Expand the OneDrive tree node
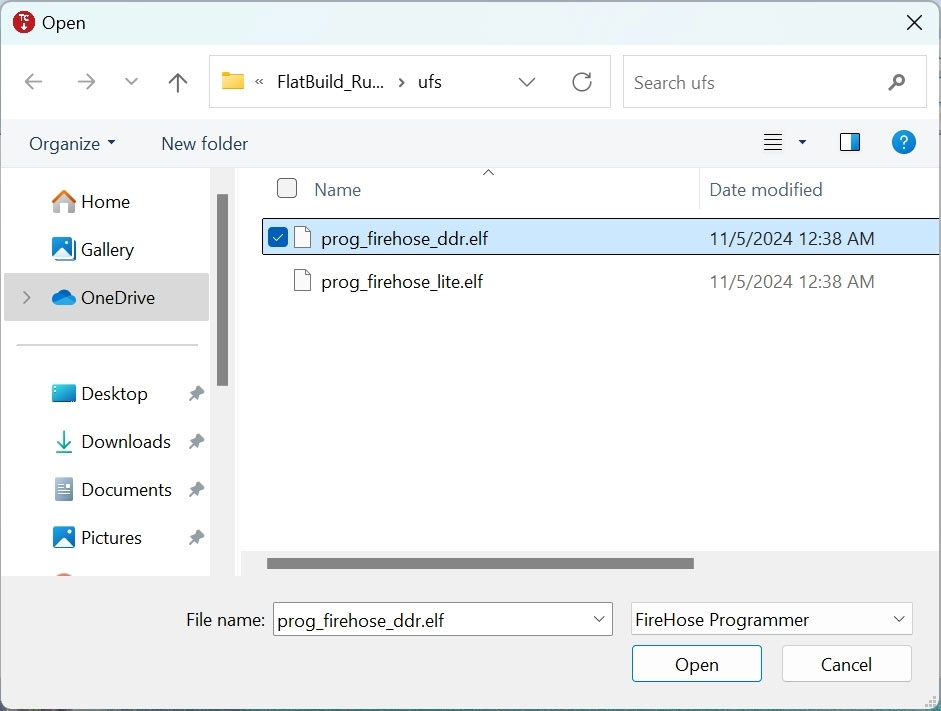941x711 pixels. 26,297
